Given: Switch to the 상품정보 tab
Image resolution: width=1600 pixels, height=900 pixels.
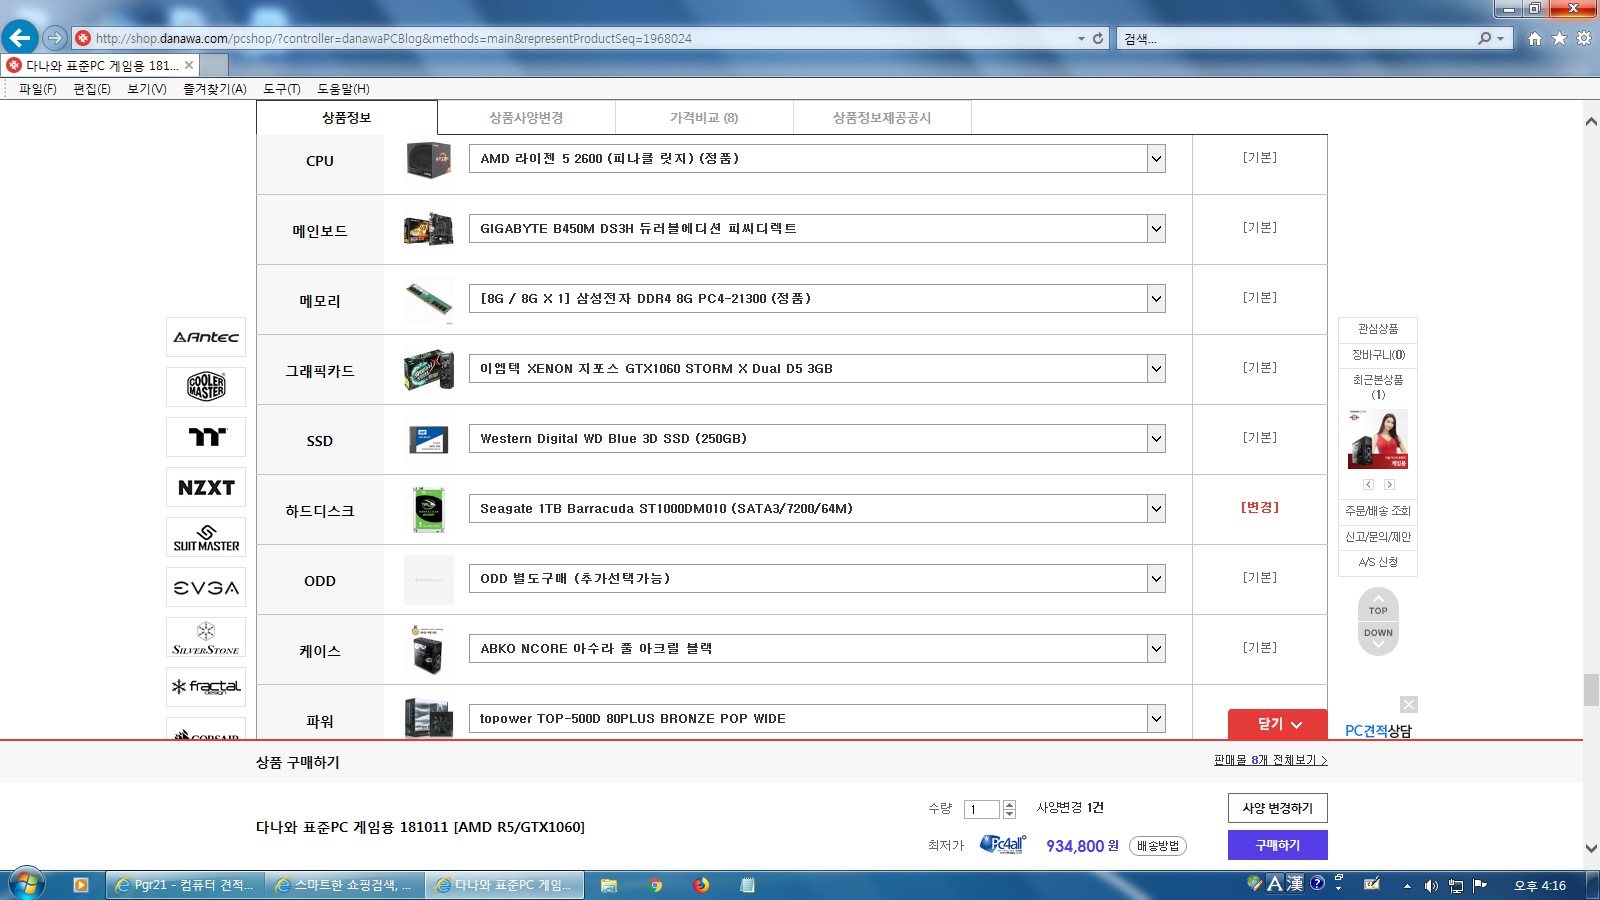Looking at the screenshot, I should click(x=347, y=117).
